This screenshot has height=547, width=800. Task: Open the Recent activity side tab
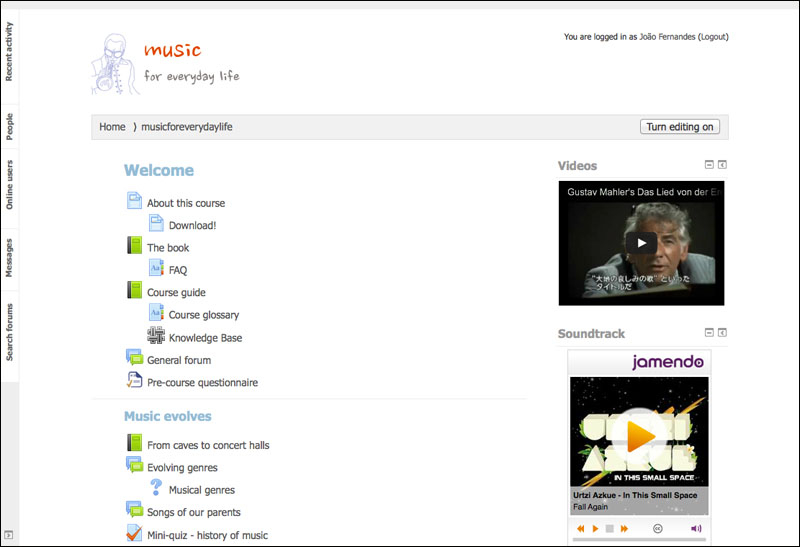(x=9, y=51)
